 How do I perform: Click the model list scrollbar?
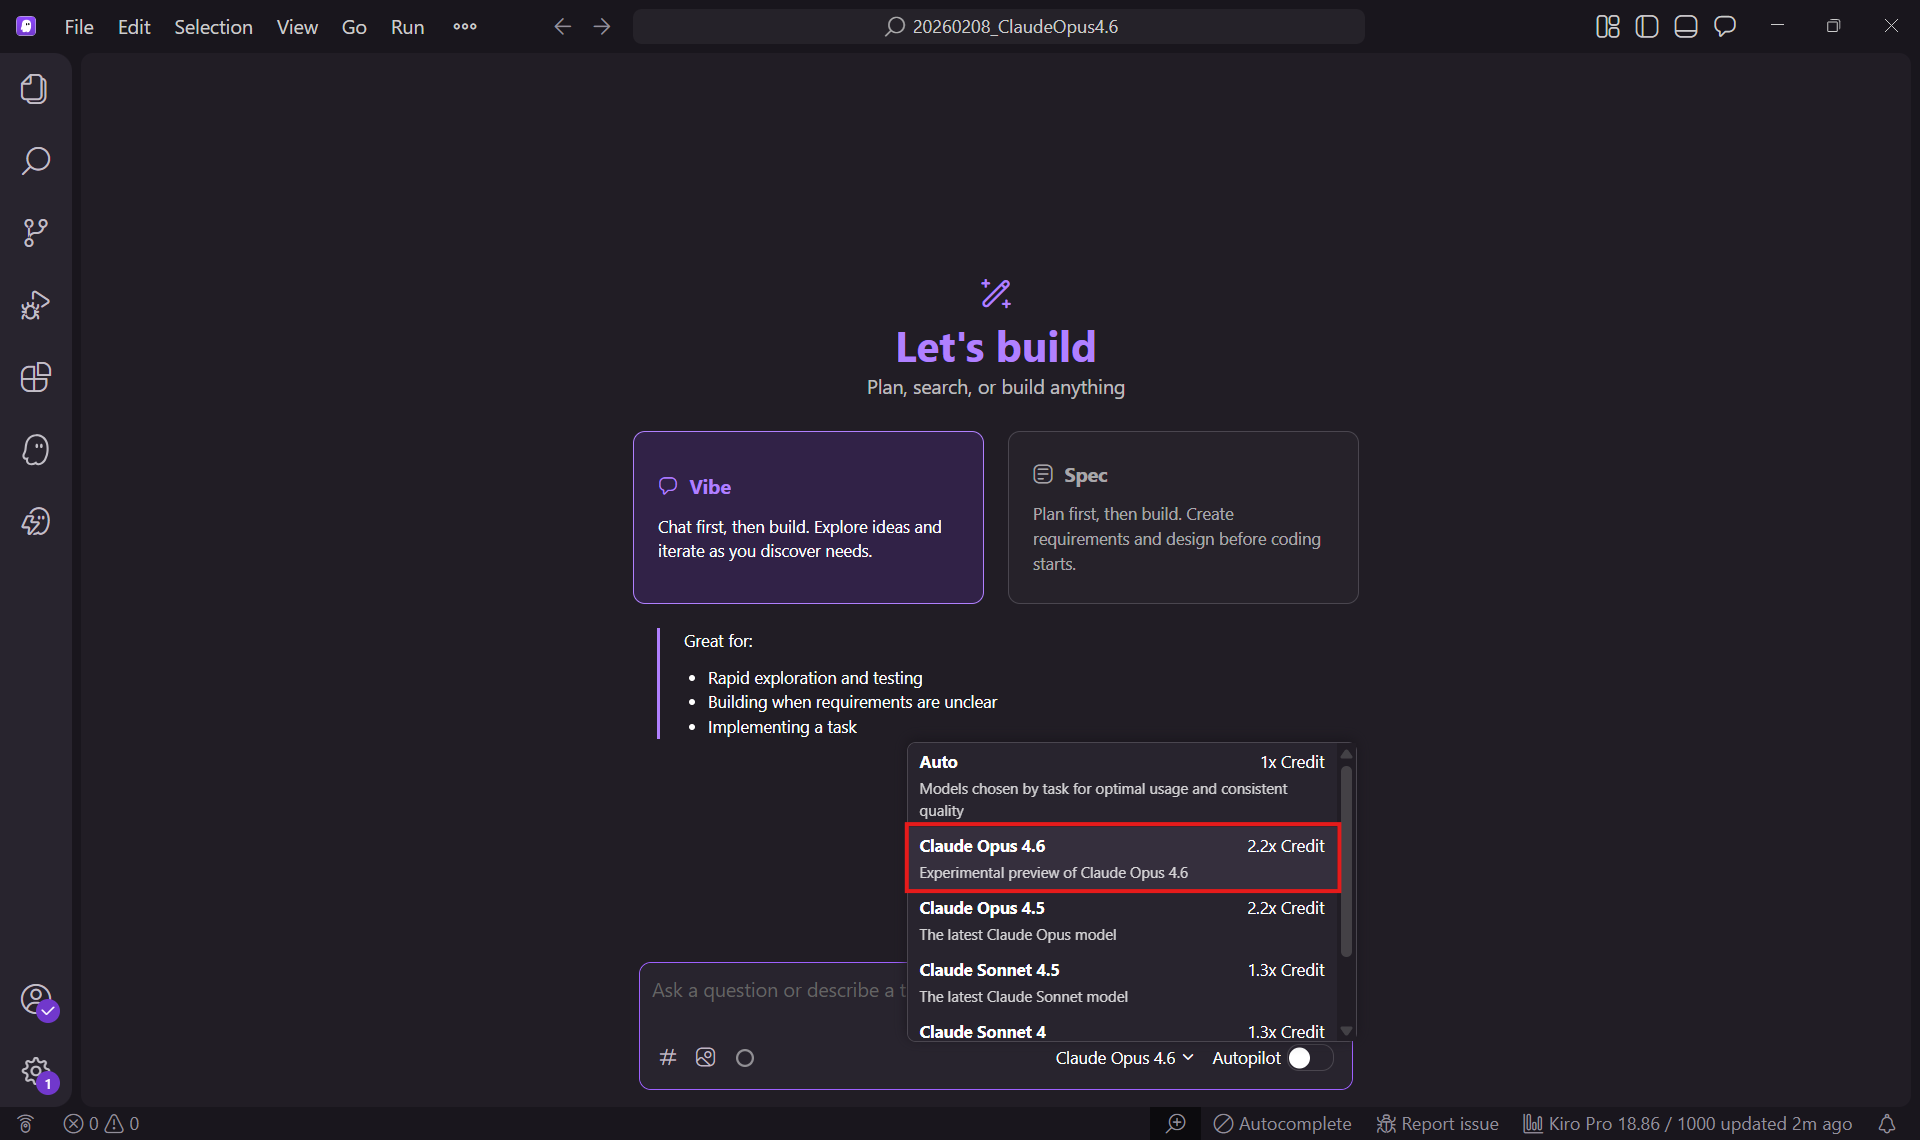[x=1346, y=860]
